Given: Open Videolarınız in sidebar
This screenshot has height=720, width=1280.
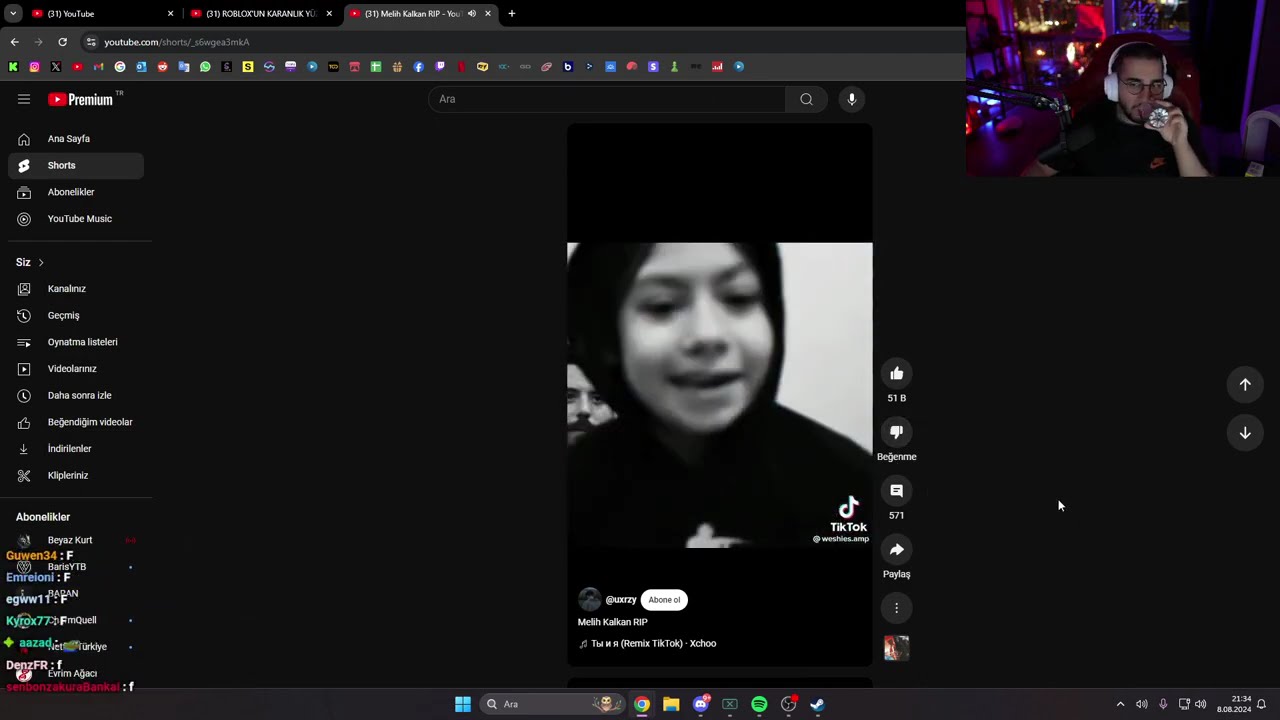Looking at the screenshot, I should tap(76, 369).
